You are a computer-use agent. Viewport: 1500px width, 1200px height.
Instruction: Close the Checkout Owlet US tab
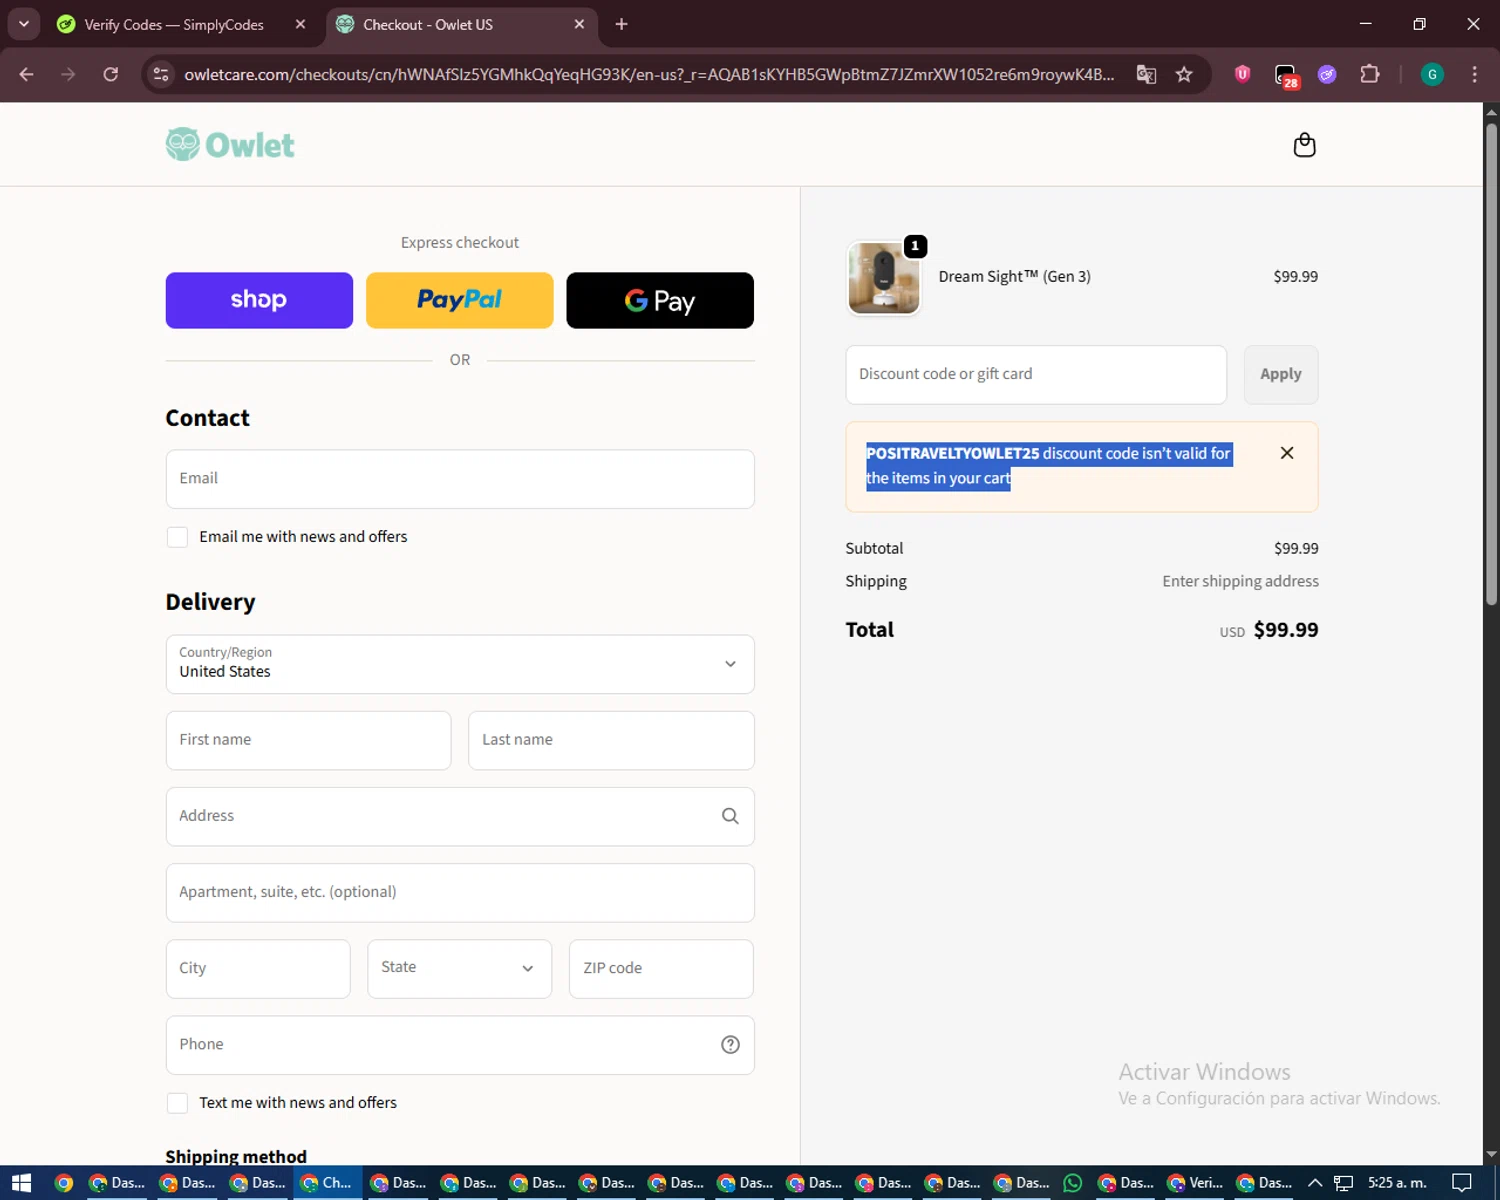point(579,24)
